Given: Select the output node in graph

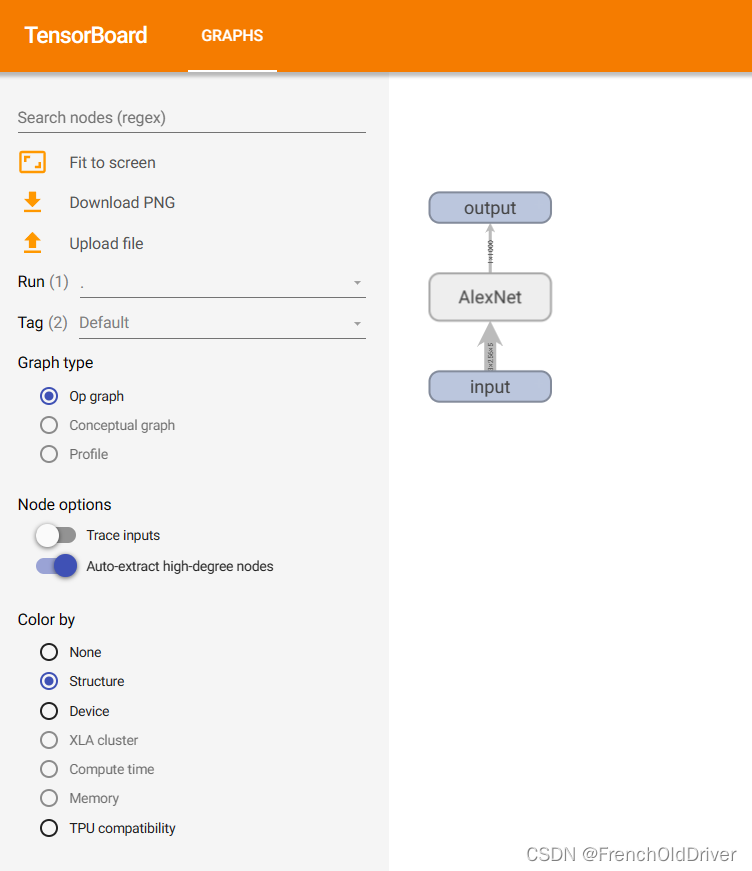Looking at the screenshot, I should (490, 208).
